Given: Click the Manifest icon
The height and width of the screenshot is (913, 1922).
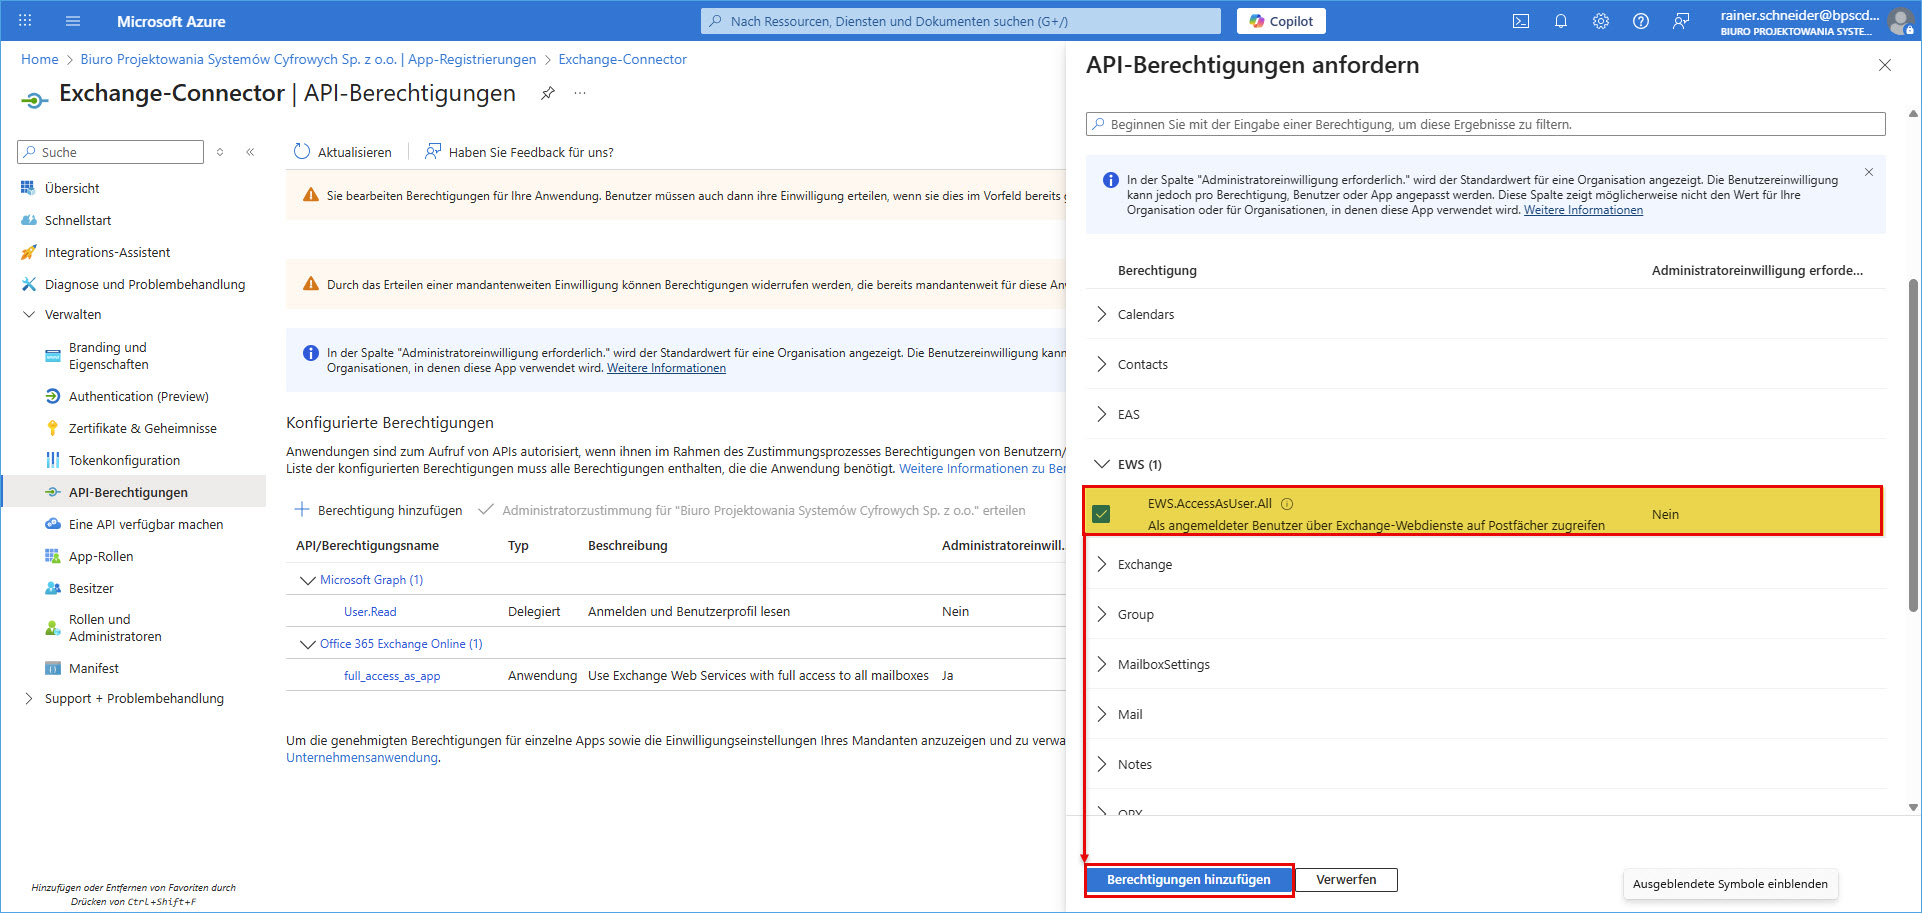Looking at the screenshot, I should (x=53, y=668).
